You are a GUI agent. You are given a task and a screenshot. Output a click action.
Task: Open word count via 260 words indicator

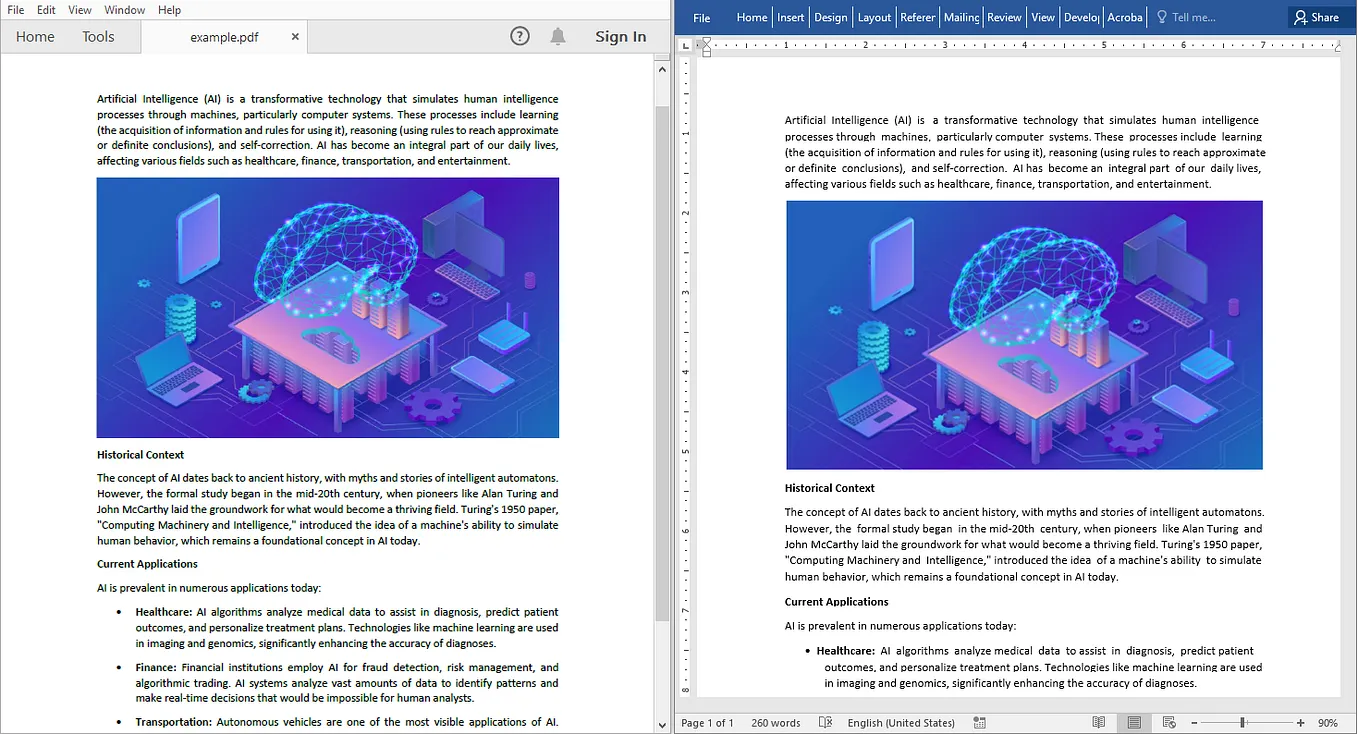pyautogui.click(x=775, y=722)
